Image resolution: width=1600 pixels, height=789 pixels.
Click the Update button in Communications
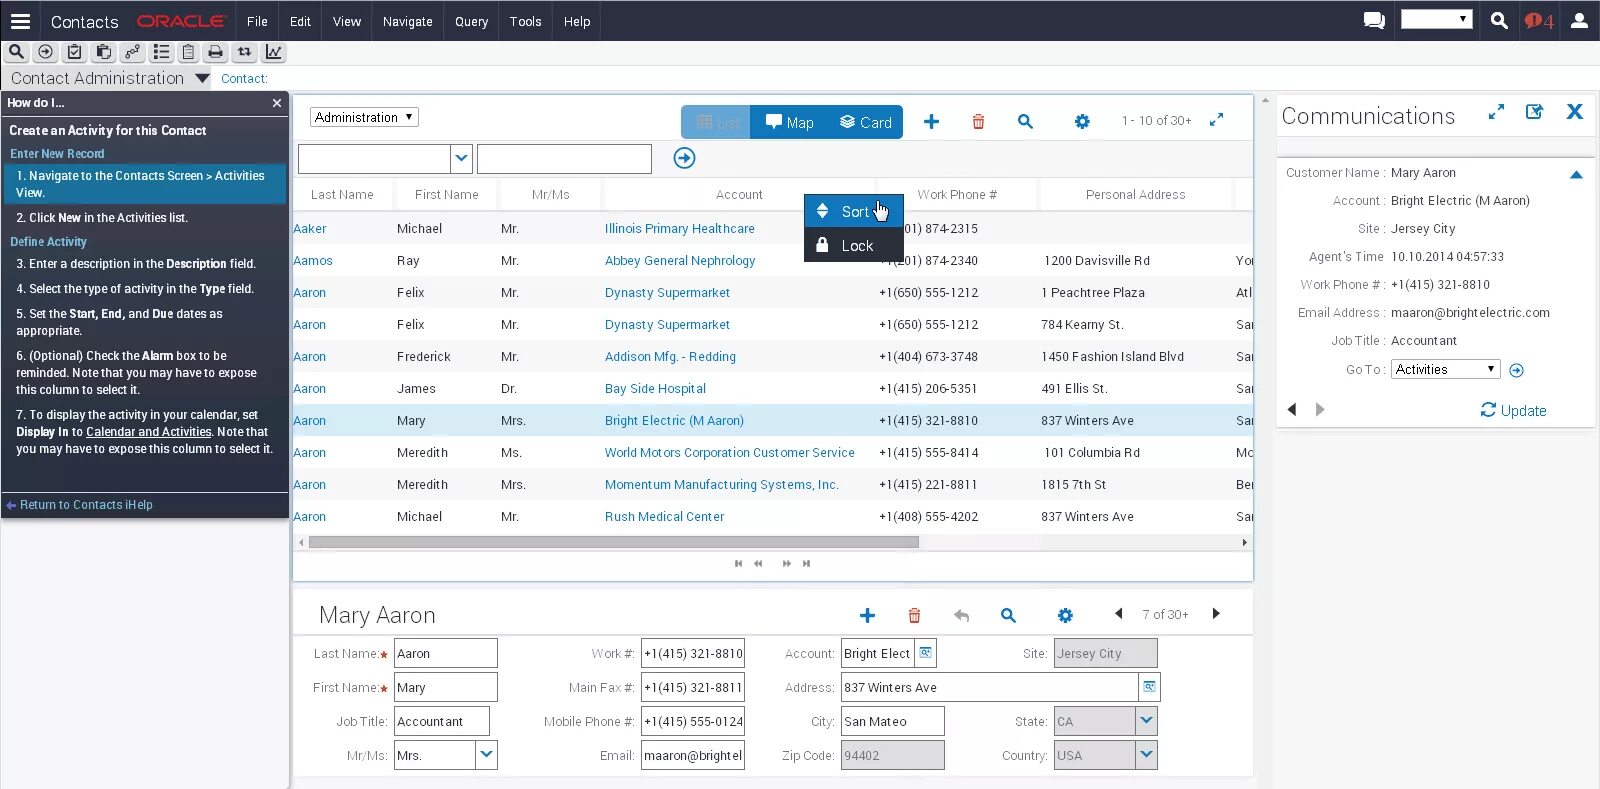1513,410
